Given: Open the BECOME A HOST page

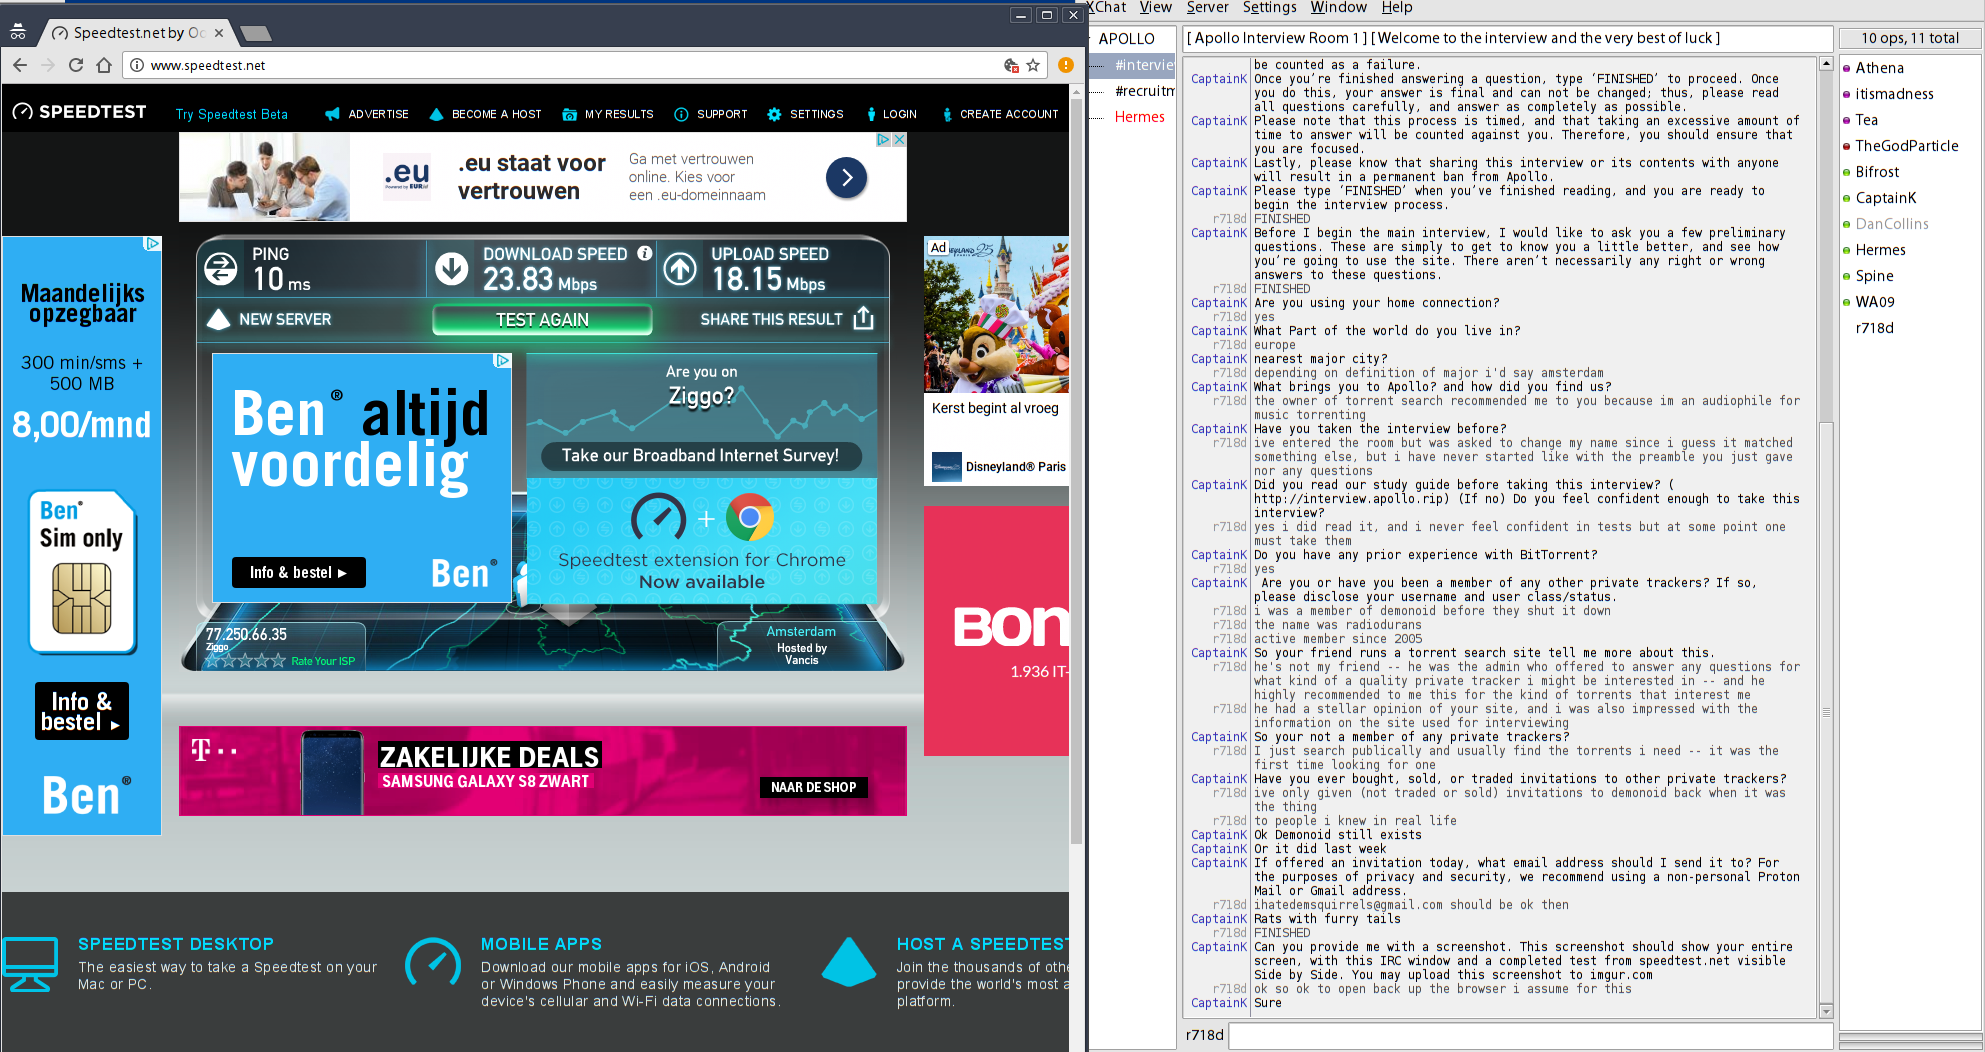Looking at the screenshot, I should [485, 114].
